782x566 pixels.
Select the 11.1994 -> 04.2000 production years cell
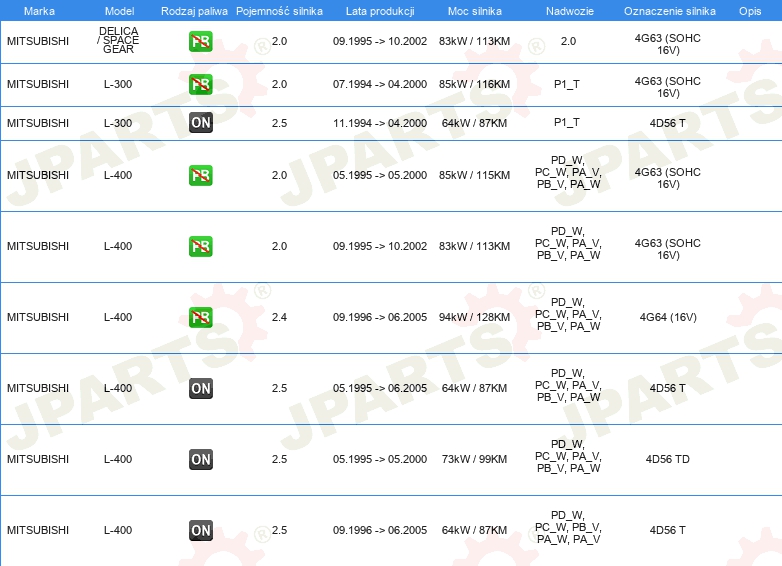point(380,123)
